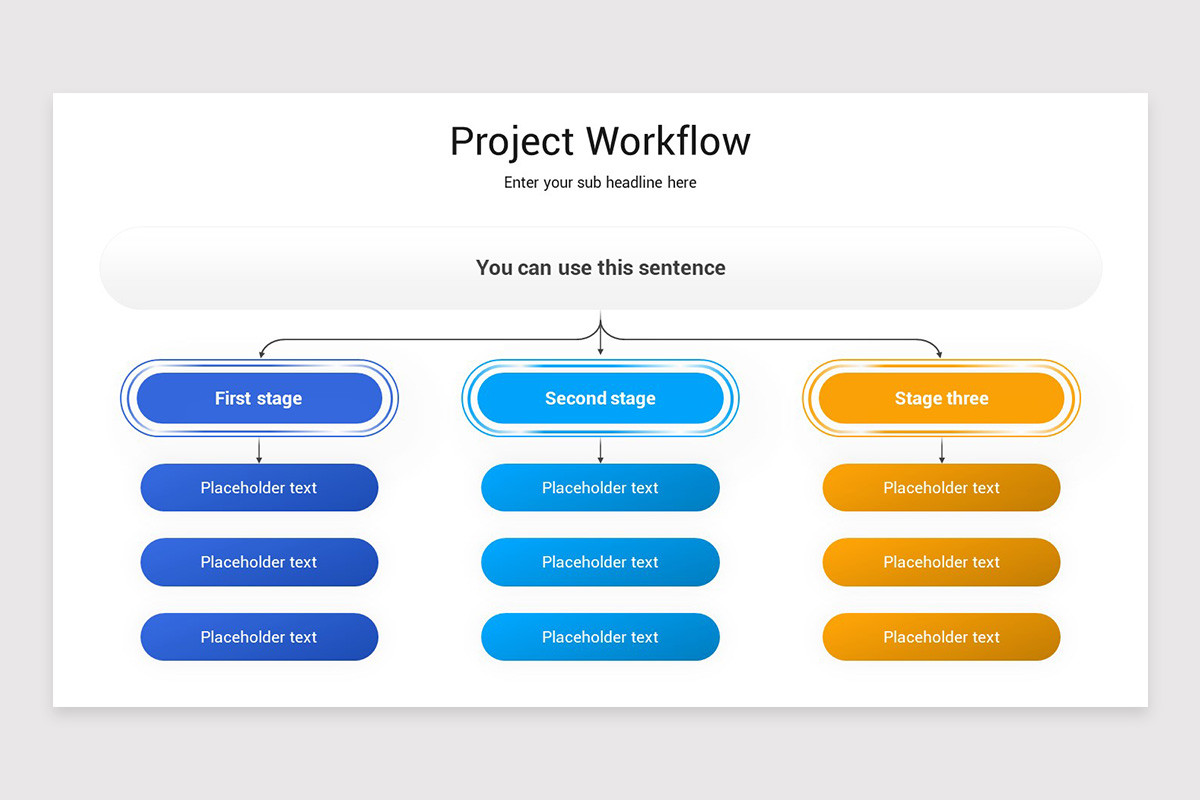1200x800 pixels.
Task: Click the "Project Workflow" title text
Action: pyautogui.click(x=600, y=141)
